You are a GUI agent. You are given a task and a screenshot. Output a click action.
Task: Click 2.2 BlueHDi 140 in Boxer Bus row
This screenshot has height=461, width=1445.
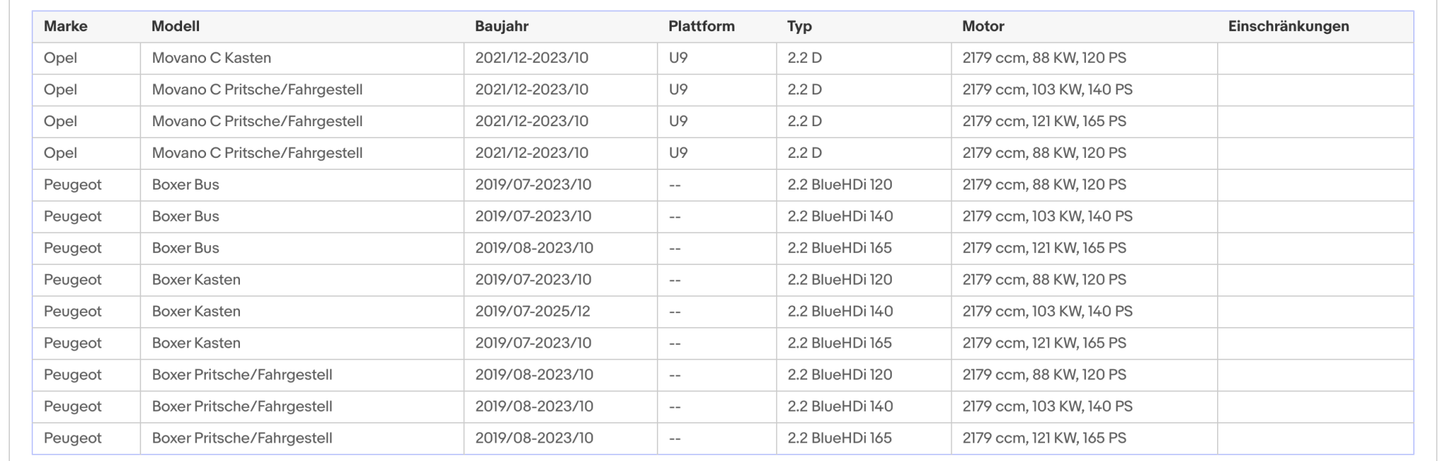[x=840, y=216]
